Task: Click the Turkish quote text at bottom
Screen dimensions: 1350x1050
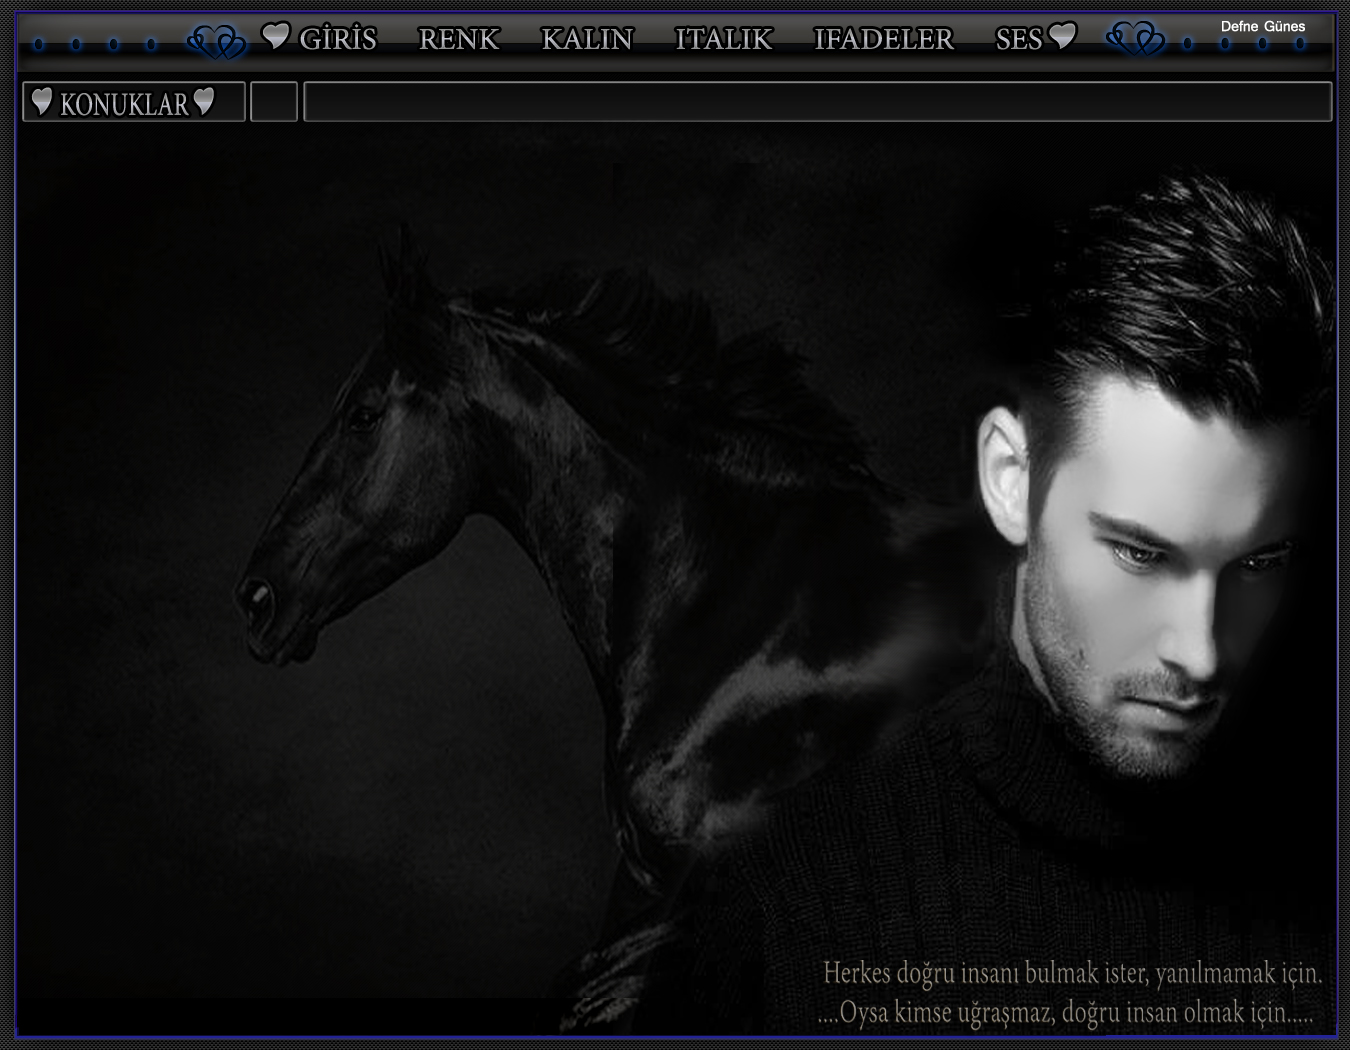Action: coord(1070,992)
